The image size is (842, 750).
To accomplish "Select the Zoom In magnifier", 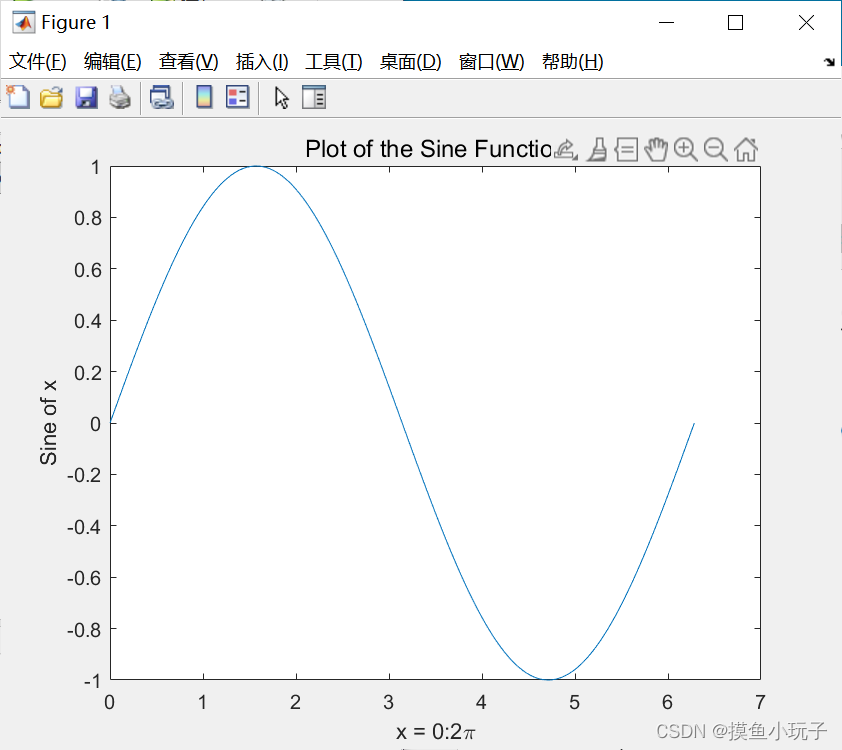I will (686, 149).
